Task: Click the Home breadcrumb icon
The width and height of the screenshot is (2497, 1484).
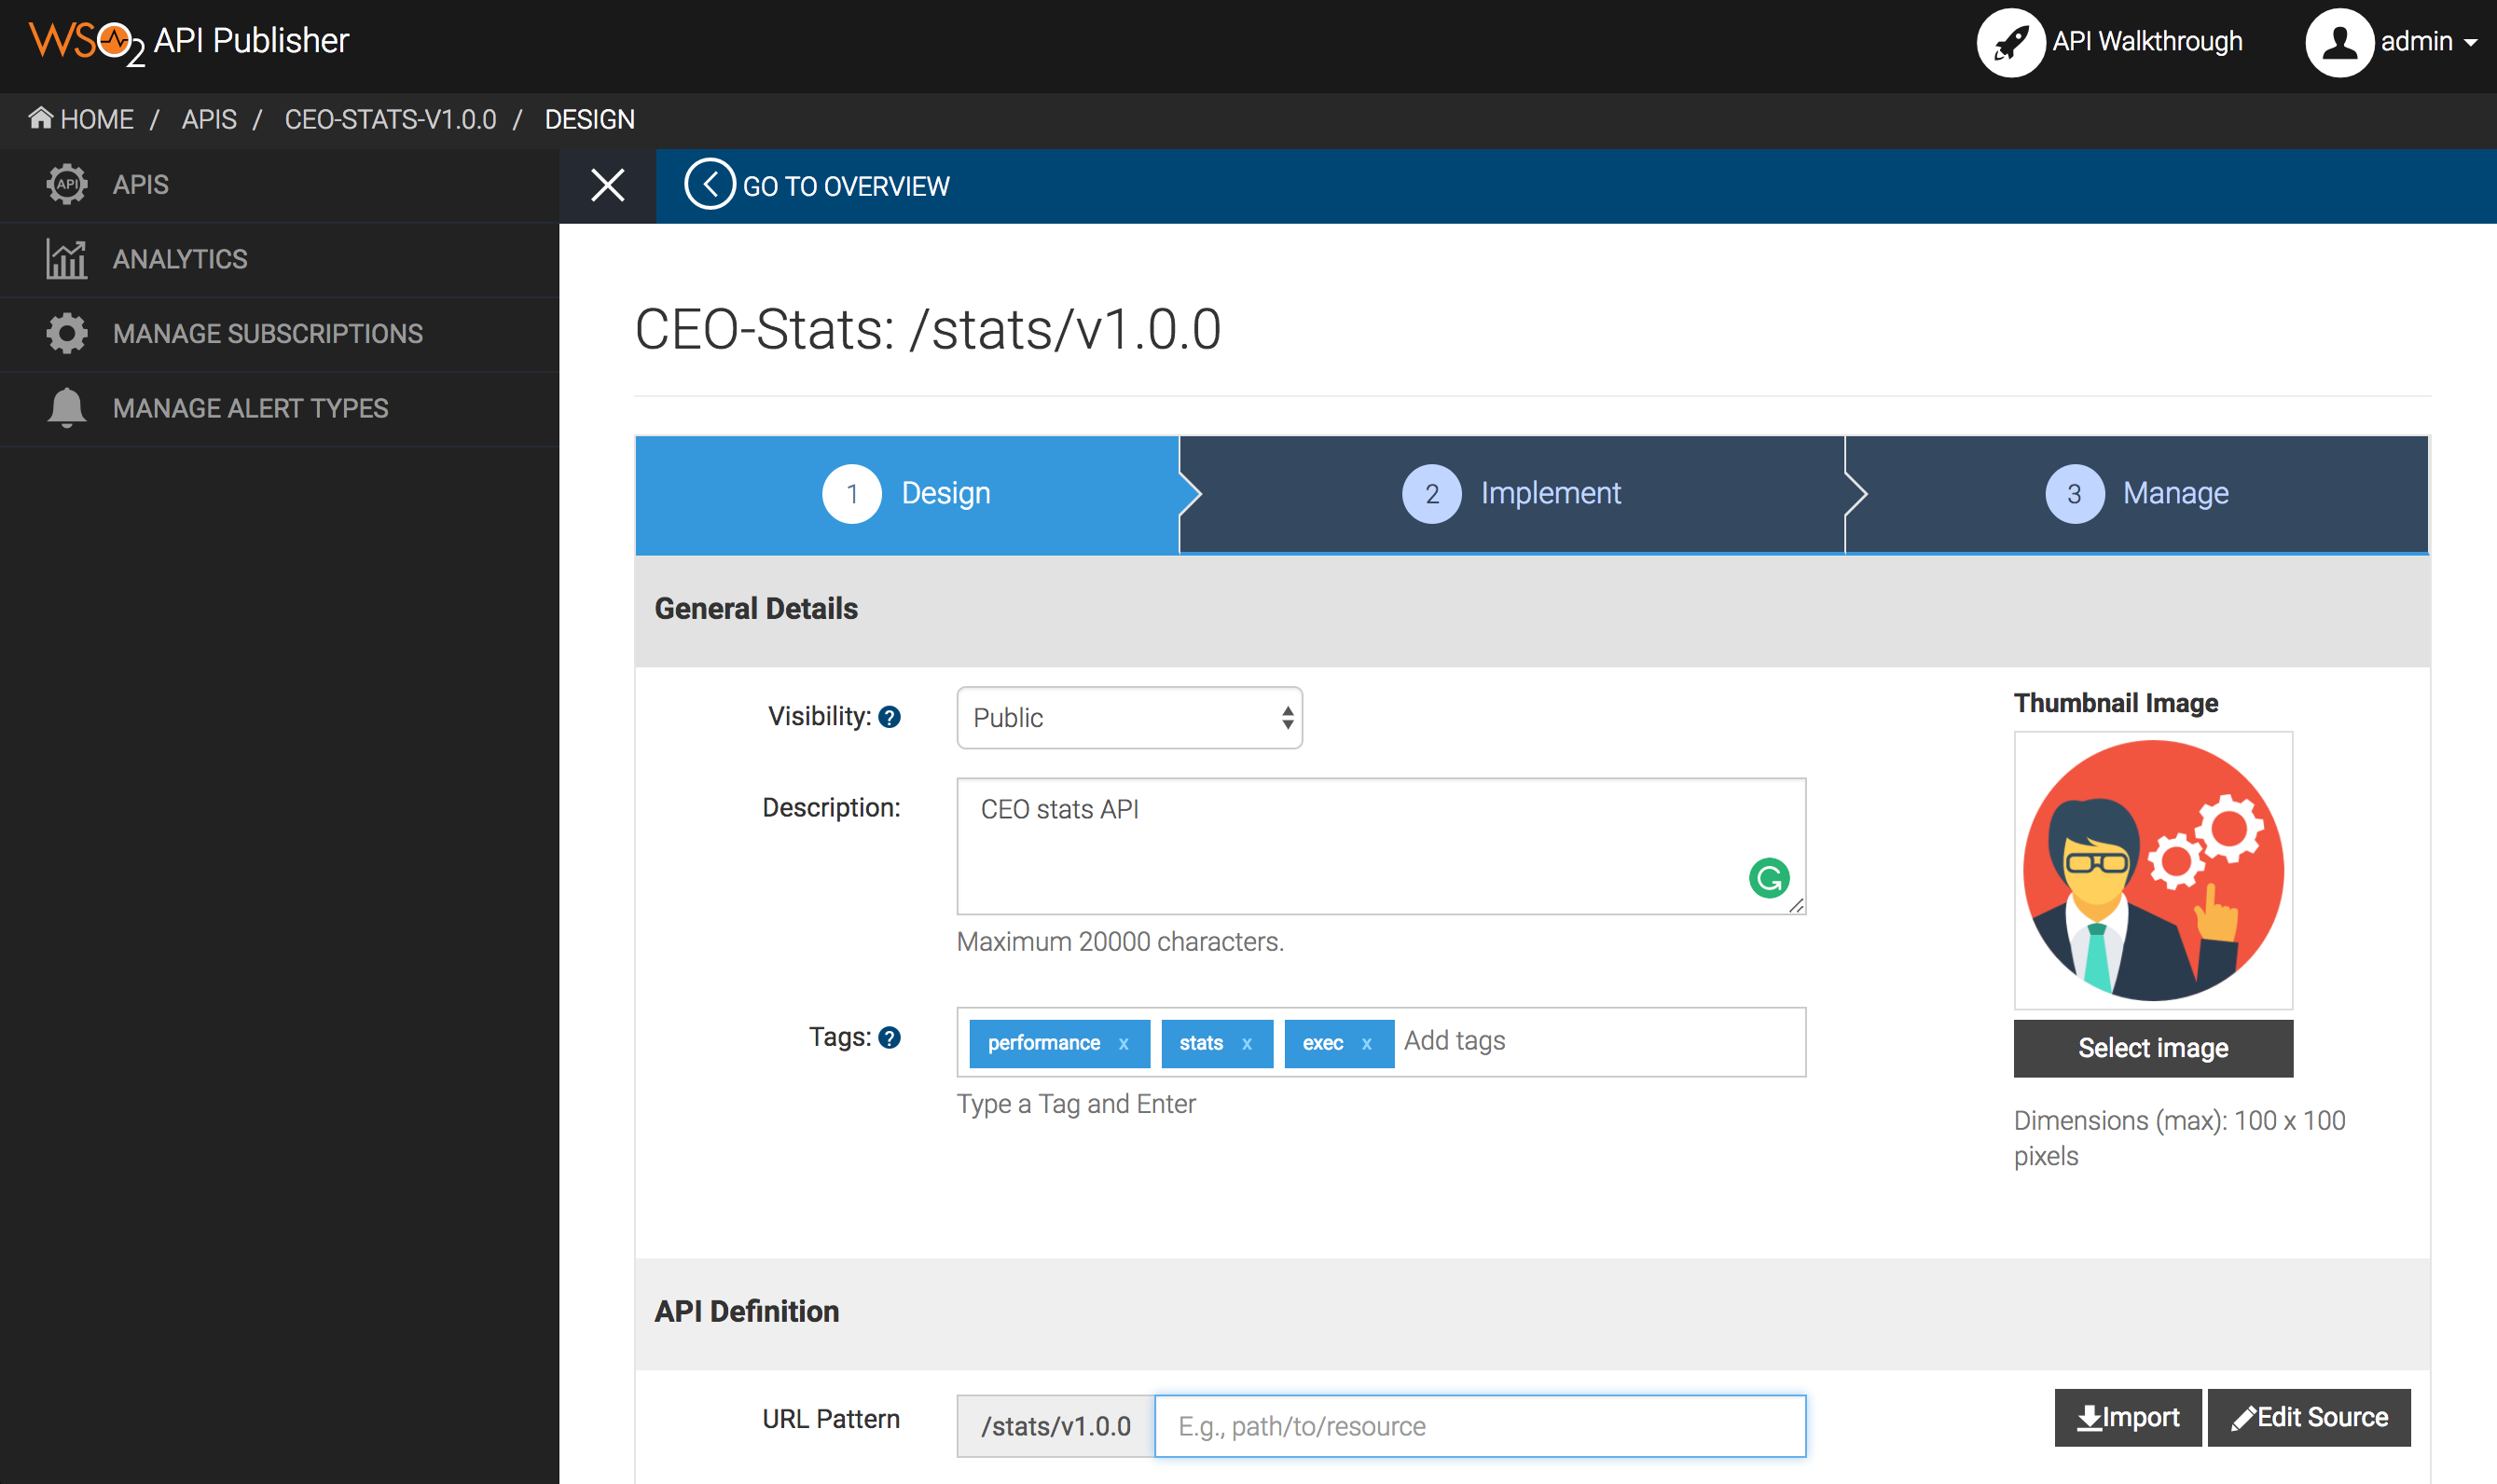Action: pos(41,117)
